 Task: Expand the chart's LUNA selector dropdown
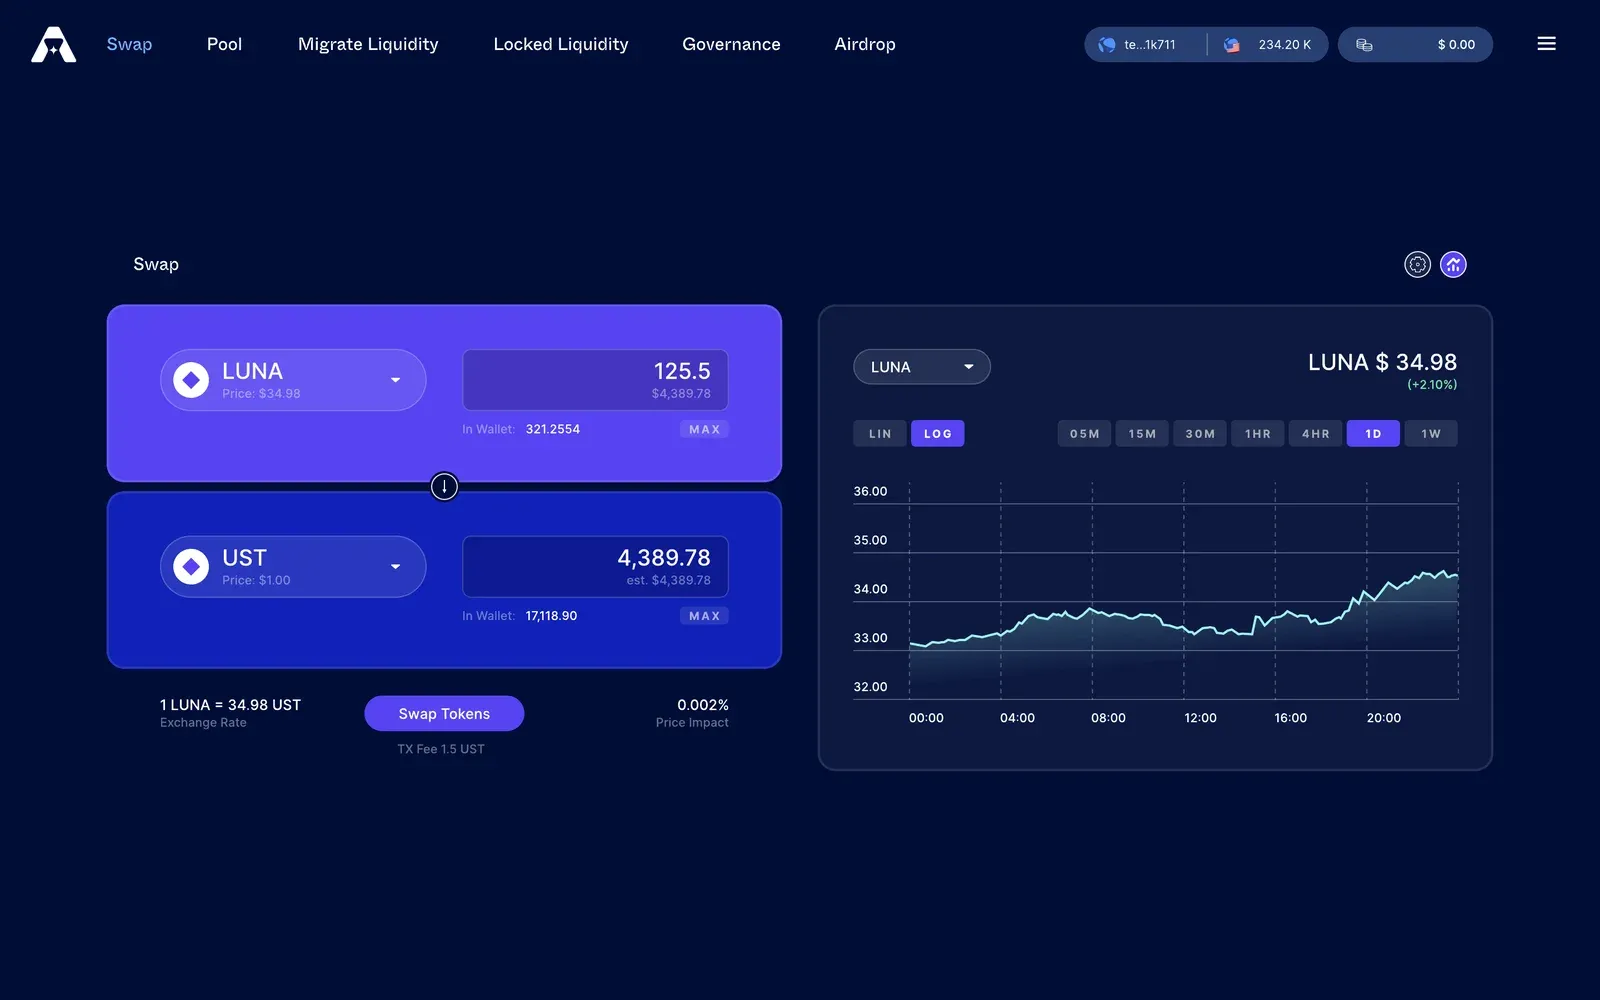pyautogui.click(x=922, y=367)
